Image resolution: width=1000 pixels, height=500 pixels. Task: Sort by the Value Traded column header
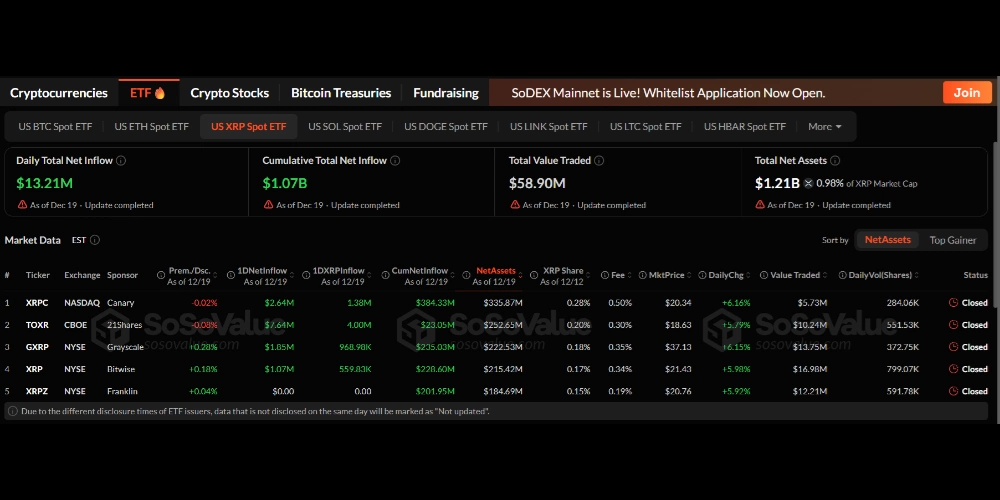pyautogui.click(x=794, y=275)
